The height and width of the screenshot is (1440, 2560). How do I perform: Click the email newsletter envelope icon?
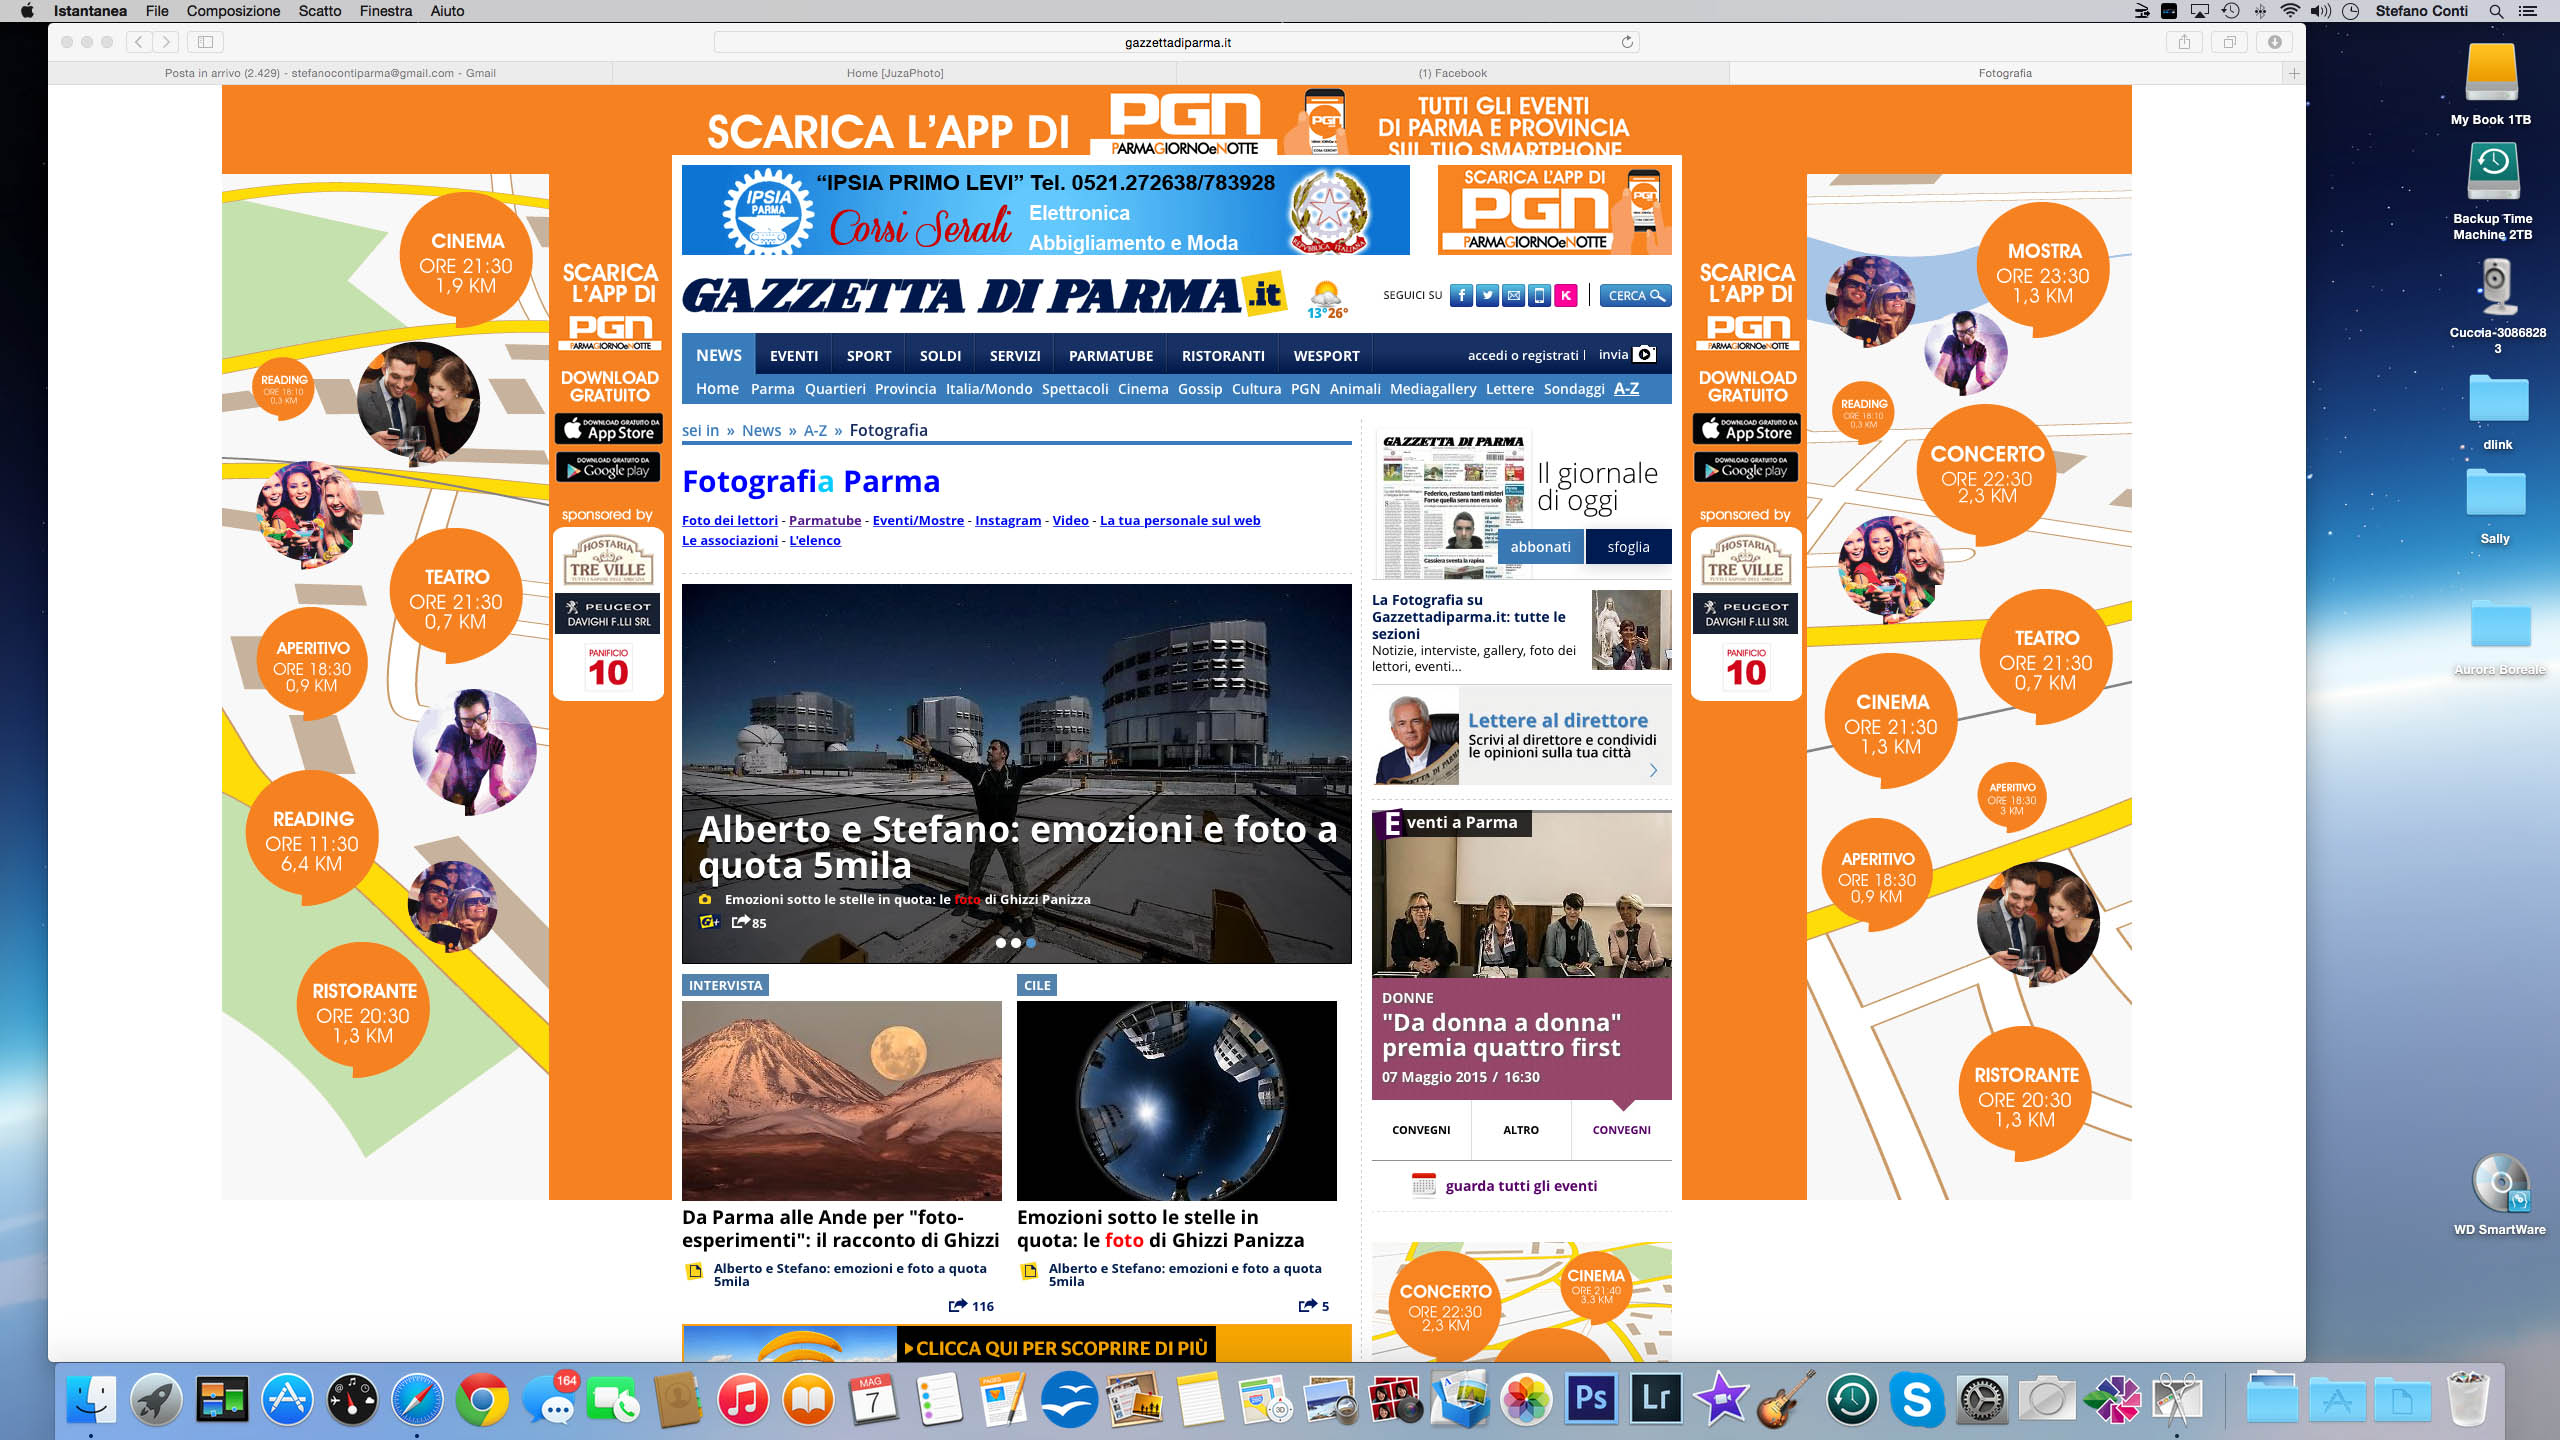coord(1514,295)
